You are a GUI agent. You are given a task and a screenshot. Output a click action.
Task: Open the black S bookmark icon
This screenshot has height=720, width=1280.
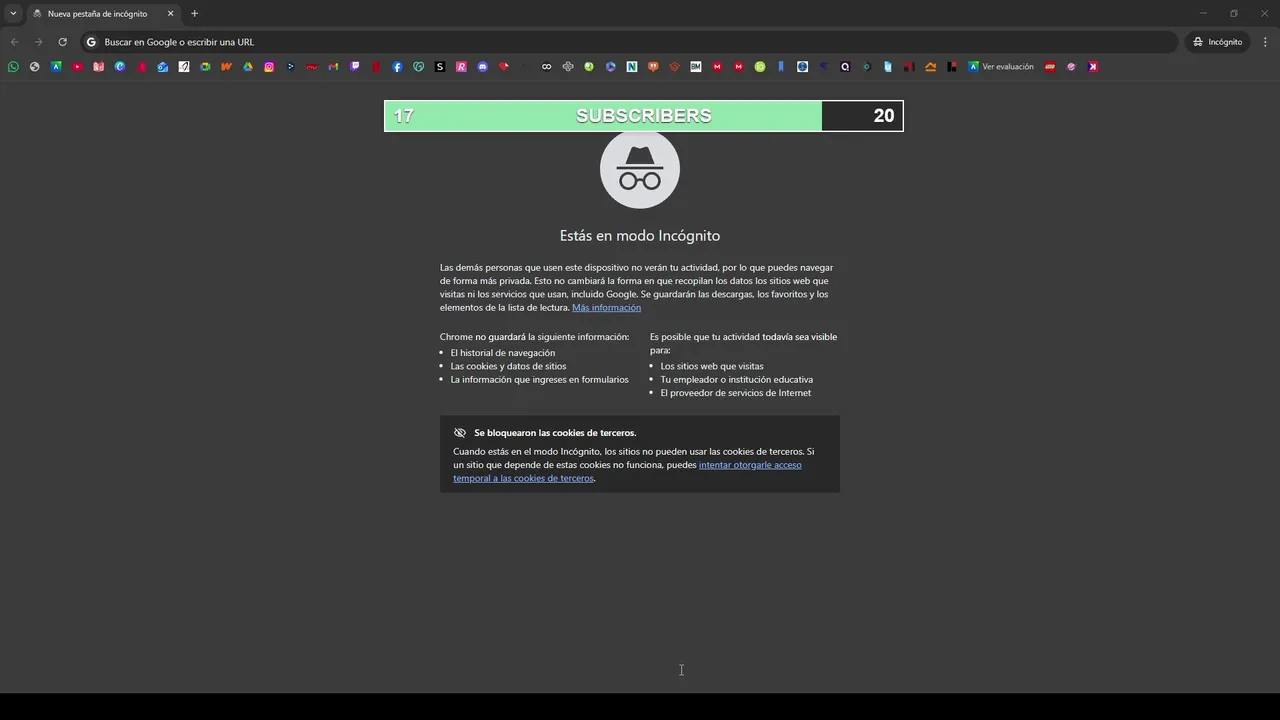[440, 67]
